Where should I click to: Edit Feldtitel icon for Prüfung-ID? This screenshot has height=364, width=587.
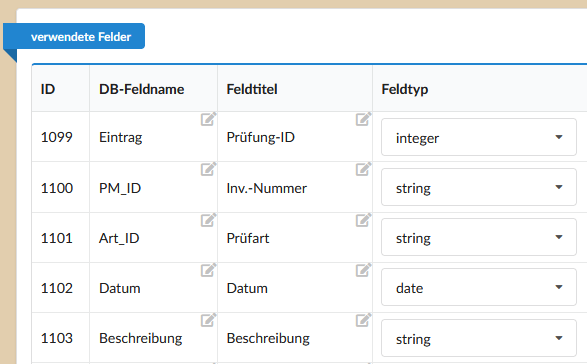(x=363, y=119)
